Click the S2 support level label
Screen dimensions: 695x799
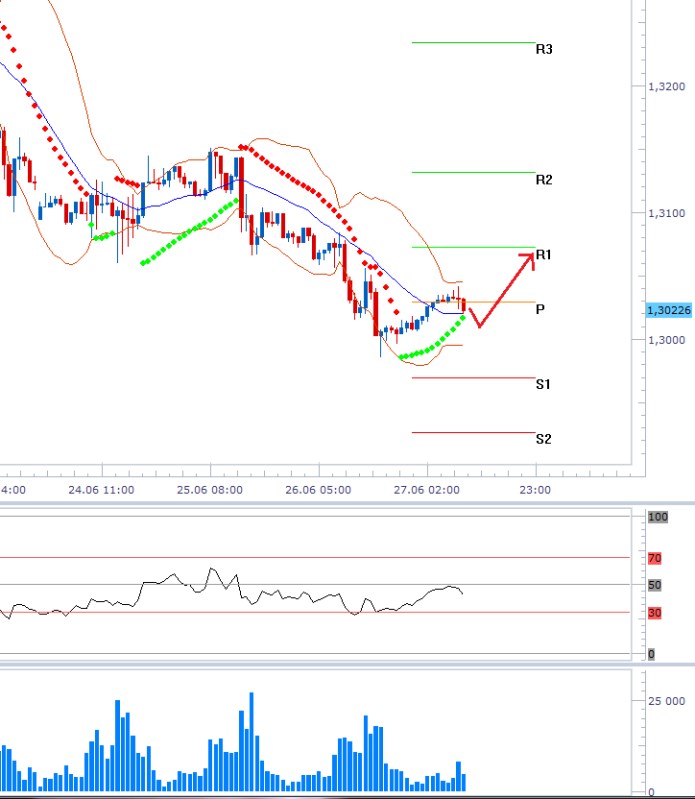point(543,439)
